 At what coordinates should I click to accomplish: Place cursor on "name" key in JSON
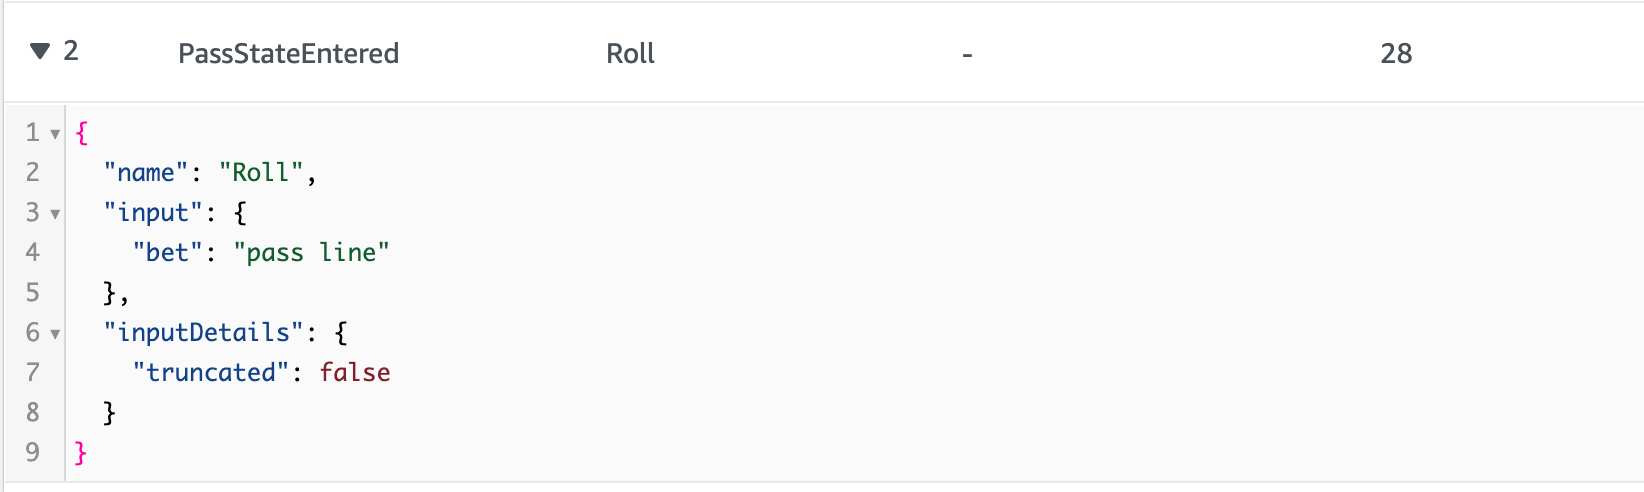pyautogui.click(x=147, y=173)
